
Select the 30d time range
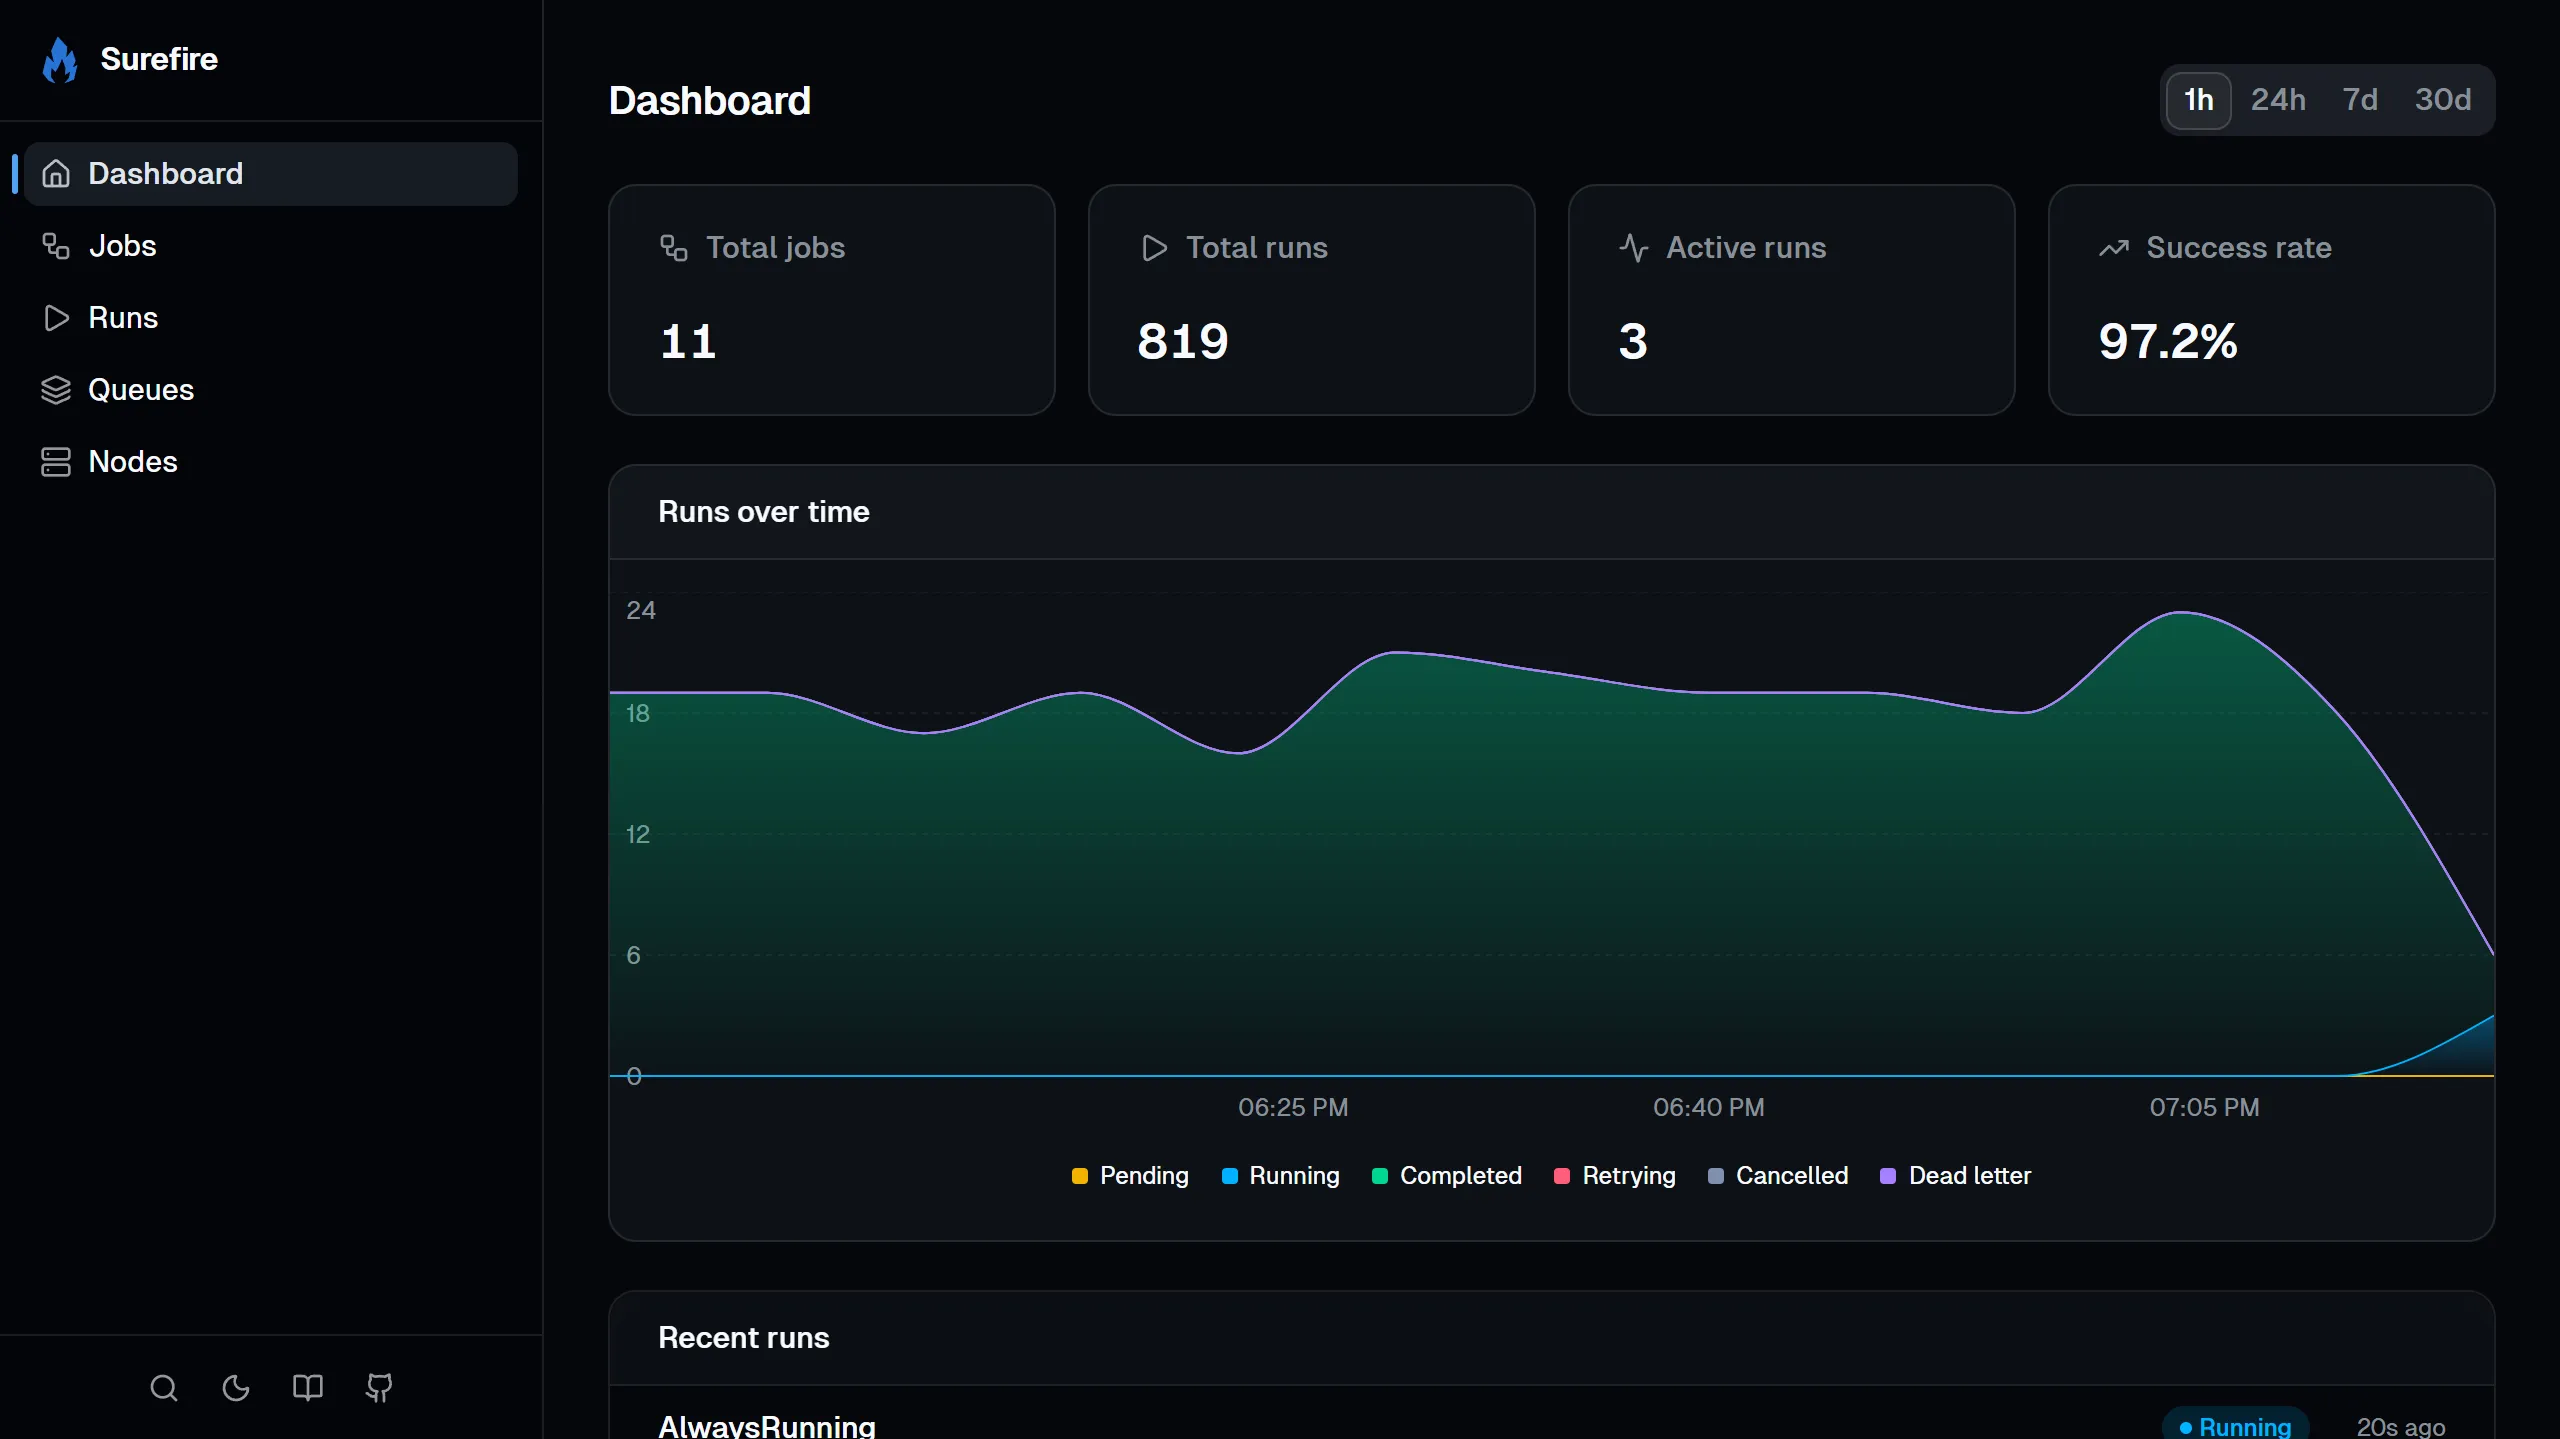pyautogui.click(x=2443, y=99)
